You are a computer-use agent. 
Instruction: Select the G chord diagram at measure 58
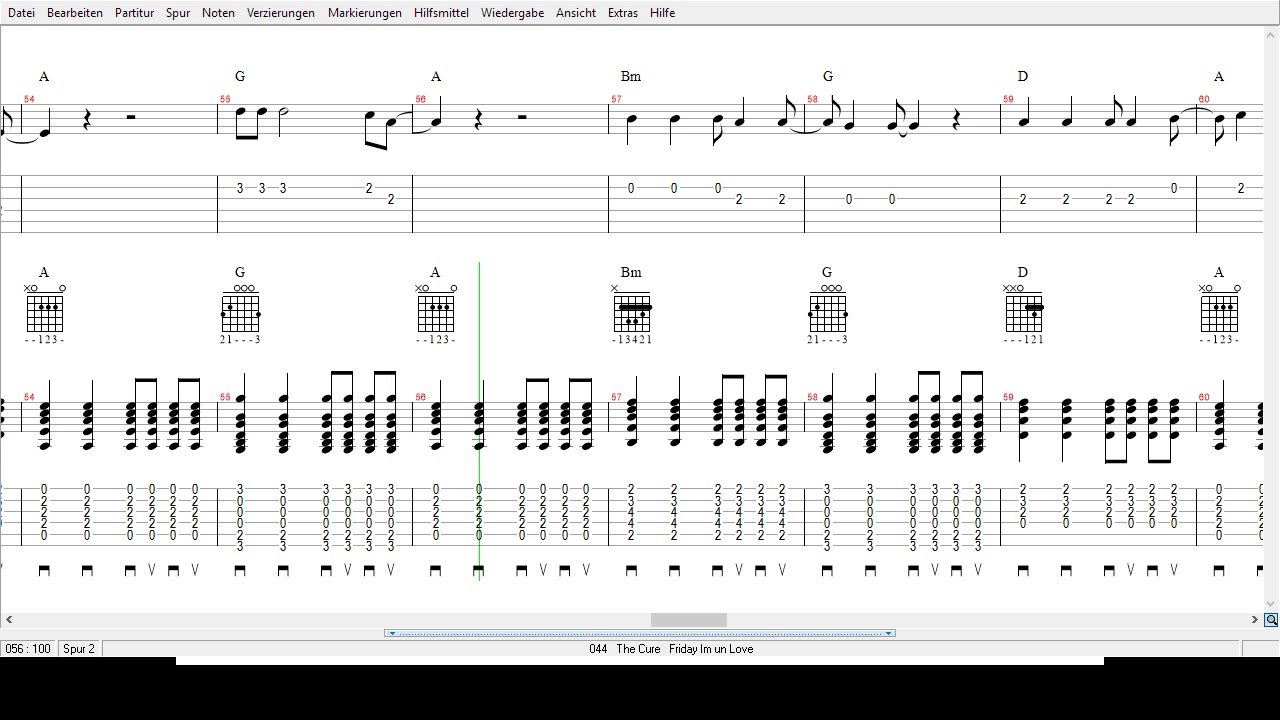click(x=828, y=314)
